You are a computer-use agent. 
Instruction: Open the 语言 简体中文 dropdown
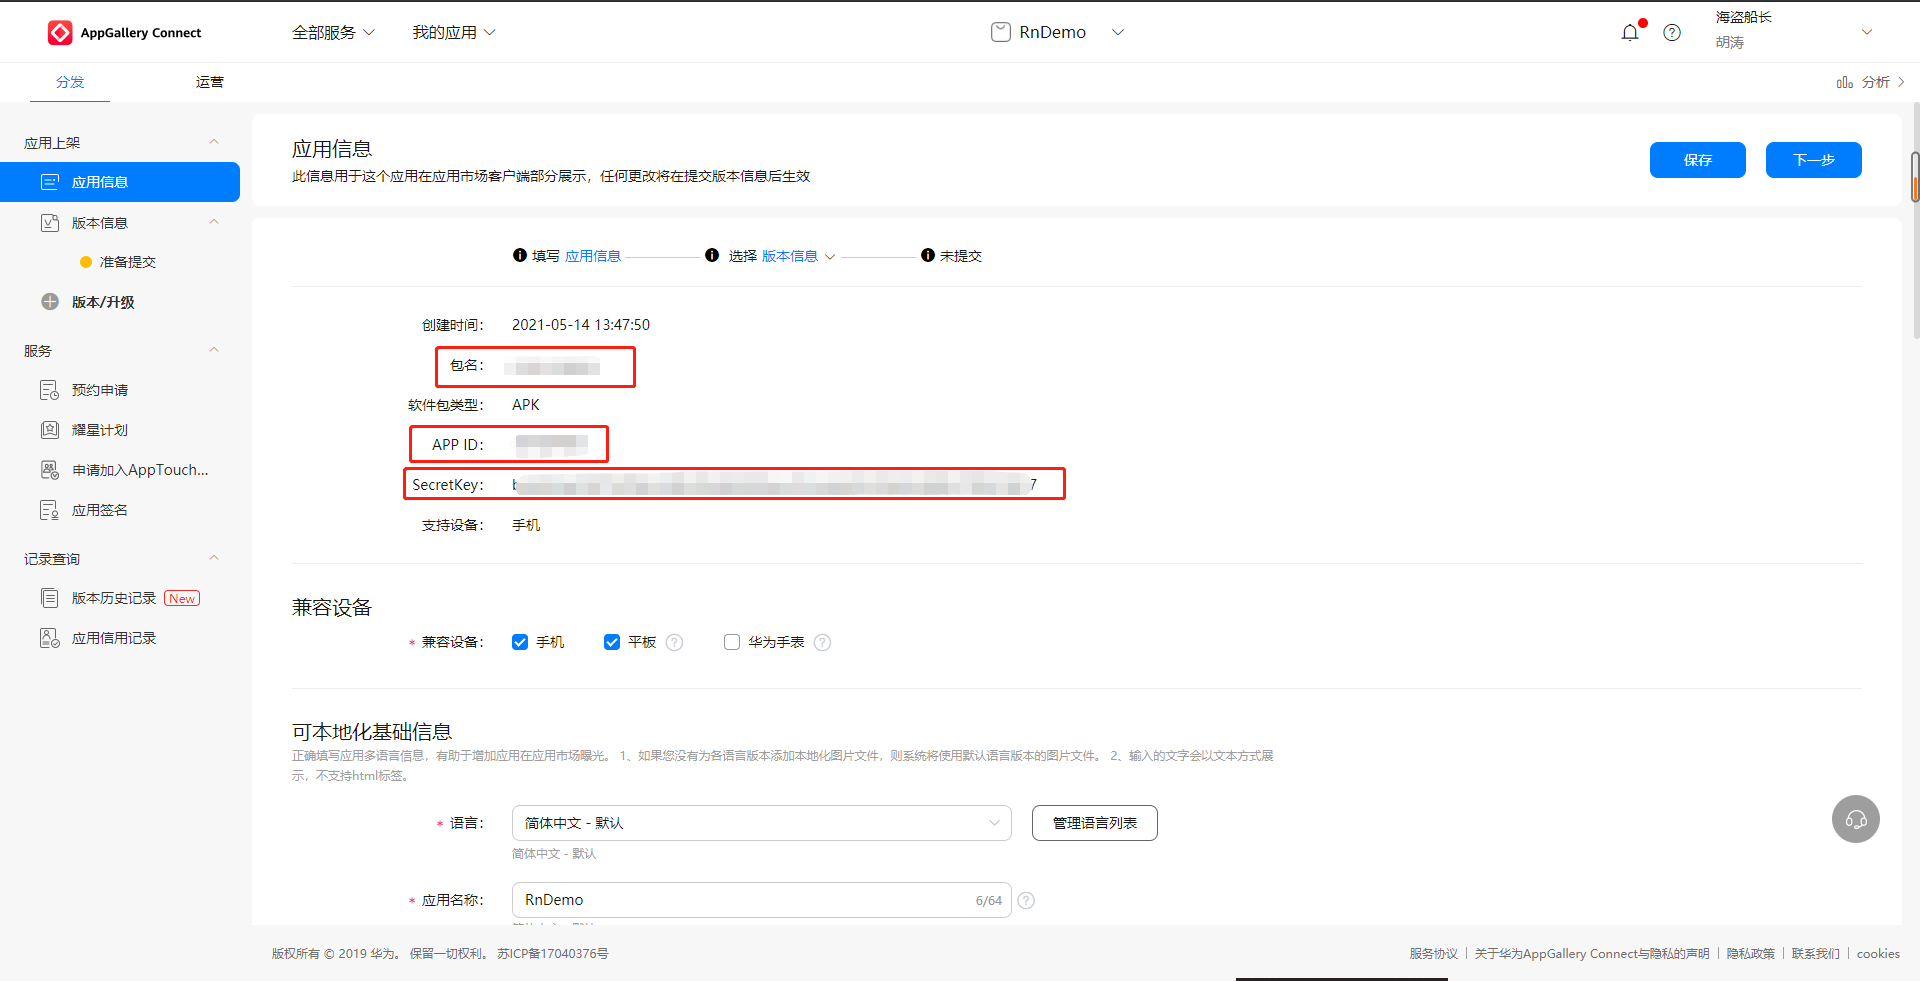click(761, 823)
